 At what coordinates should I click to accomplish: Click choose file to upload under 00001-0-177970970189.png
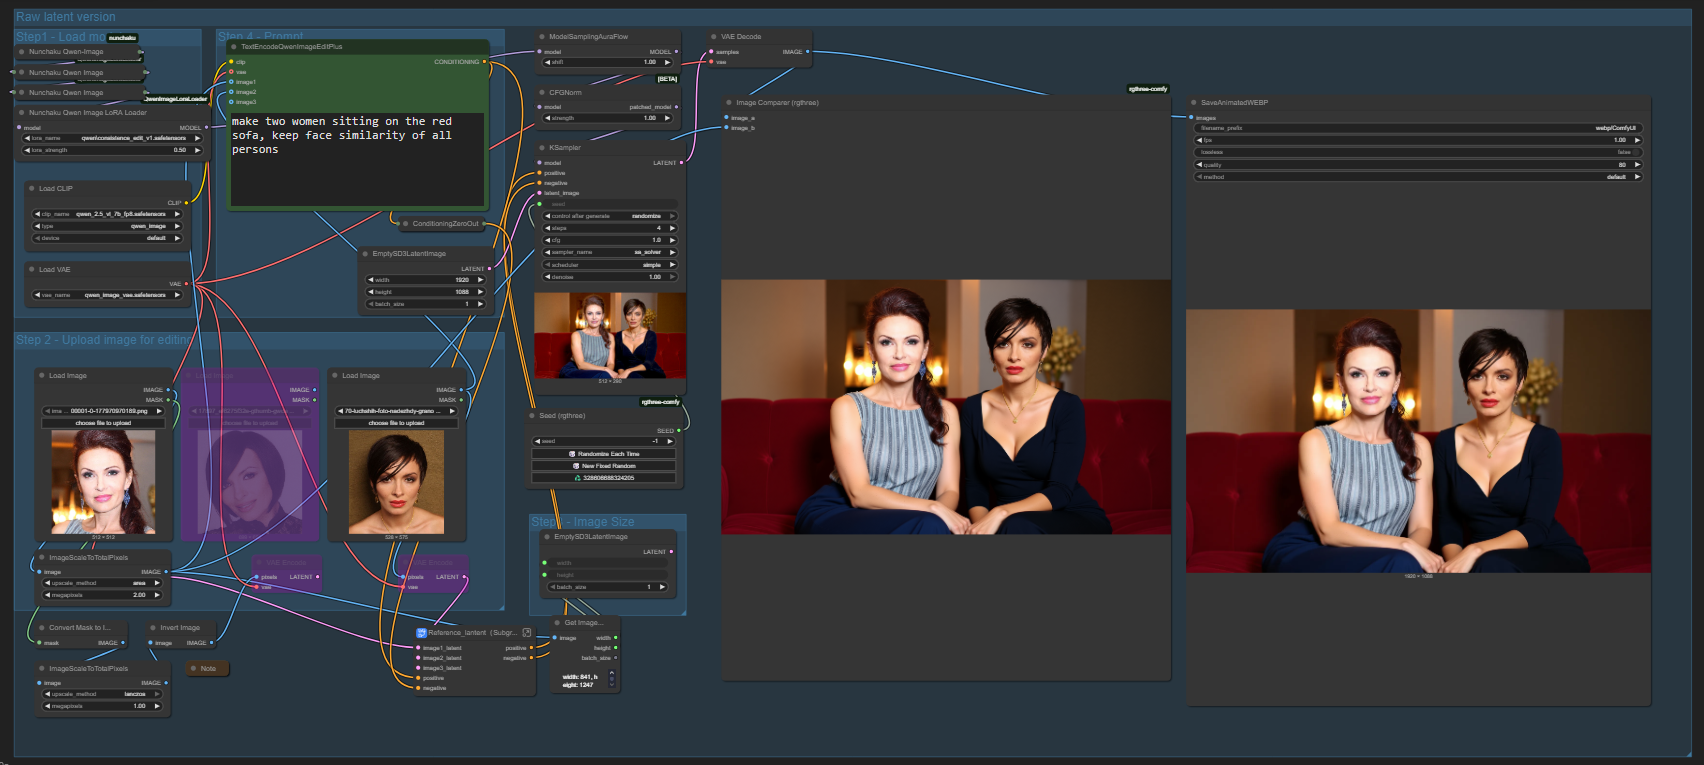tap(103, 423)
